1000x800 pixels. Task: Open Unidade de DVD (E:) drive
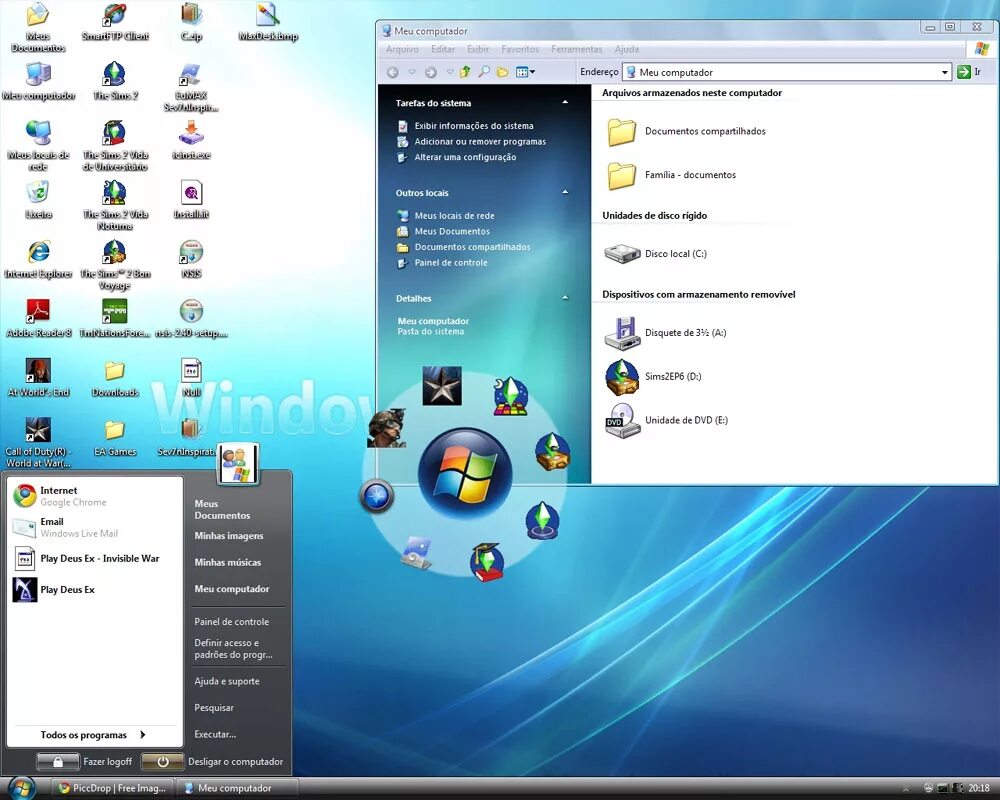(666, 420)
